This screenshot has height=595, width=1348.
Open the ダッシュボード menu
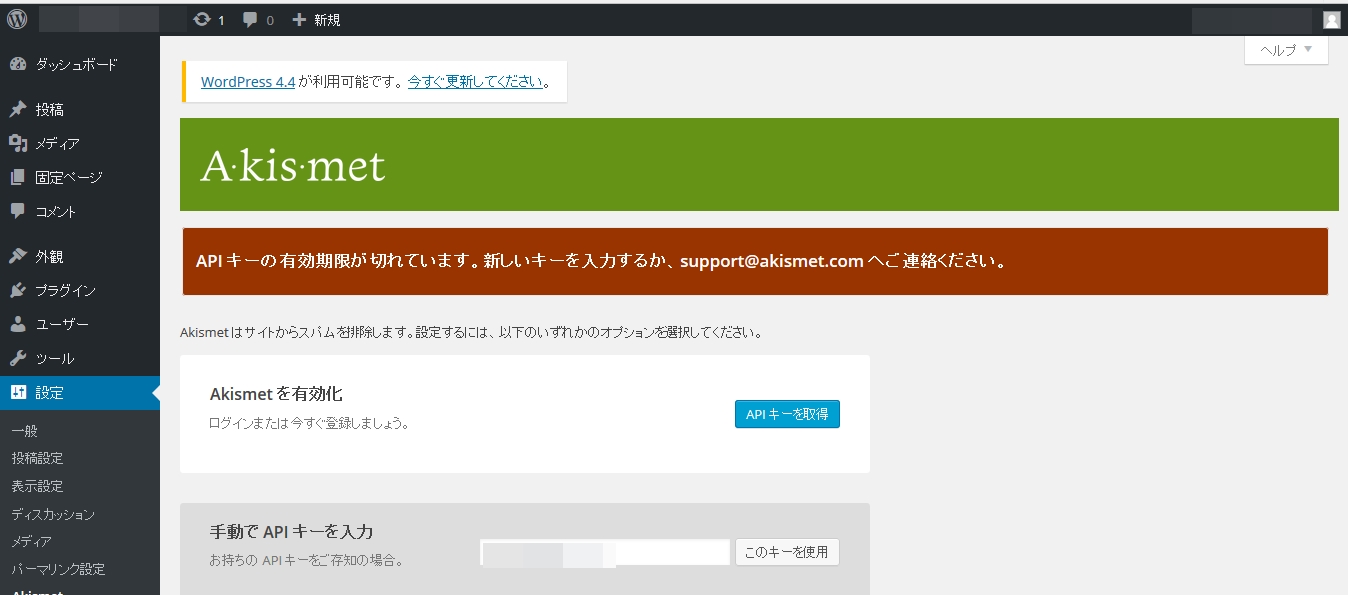pyautogui.click(x=80, y=64)
